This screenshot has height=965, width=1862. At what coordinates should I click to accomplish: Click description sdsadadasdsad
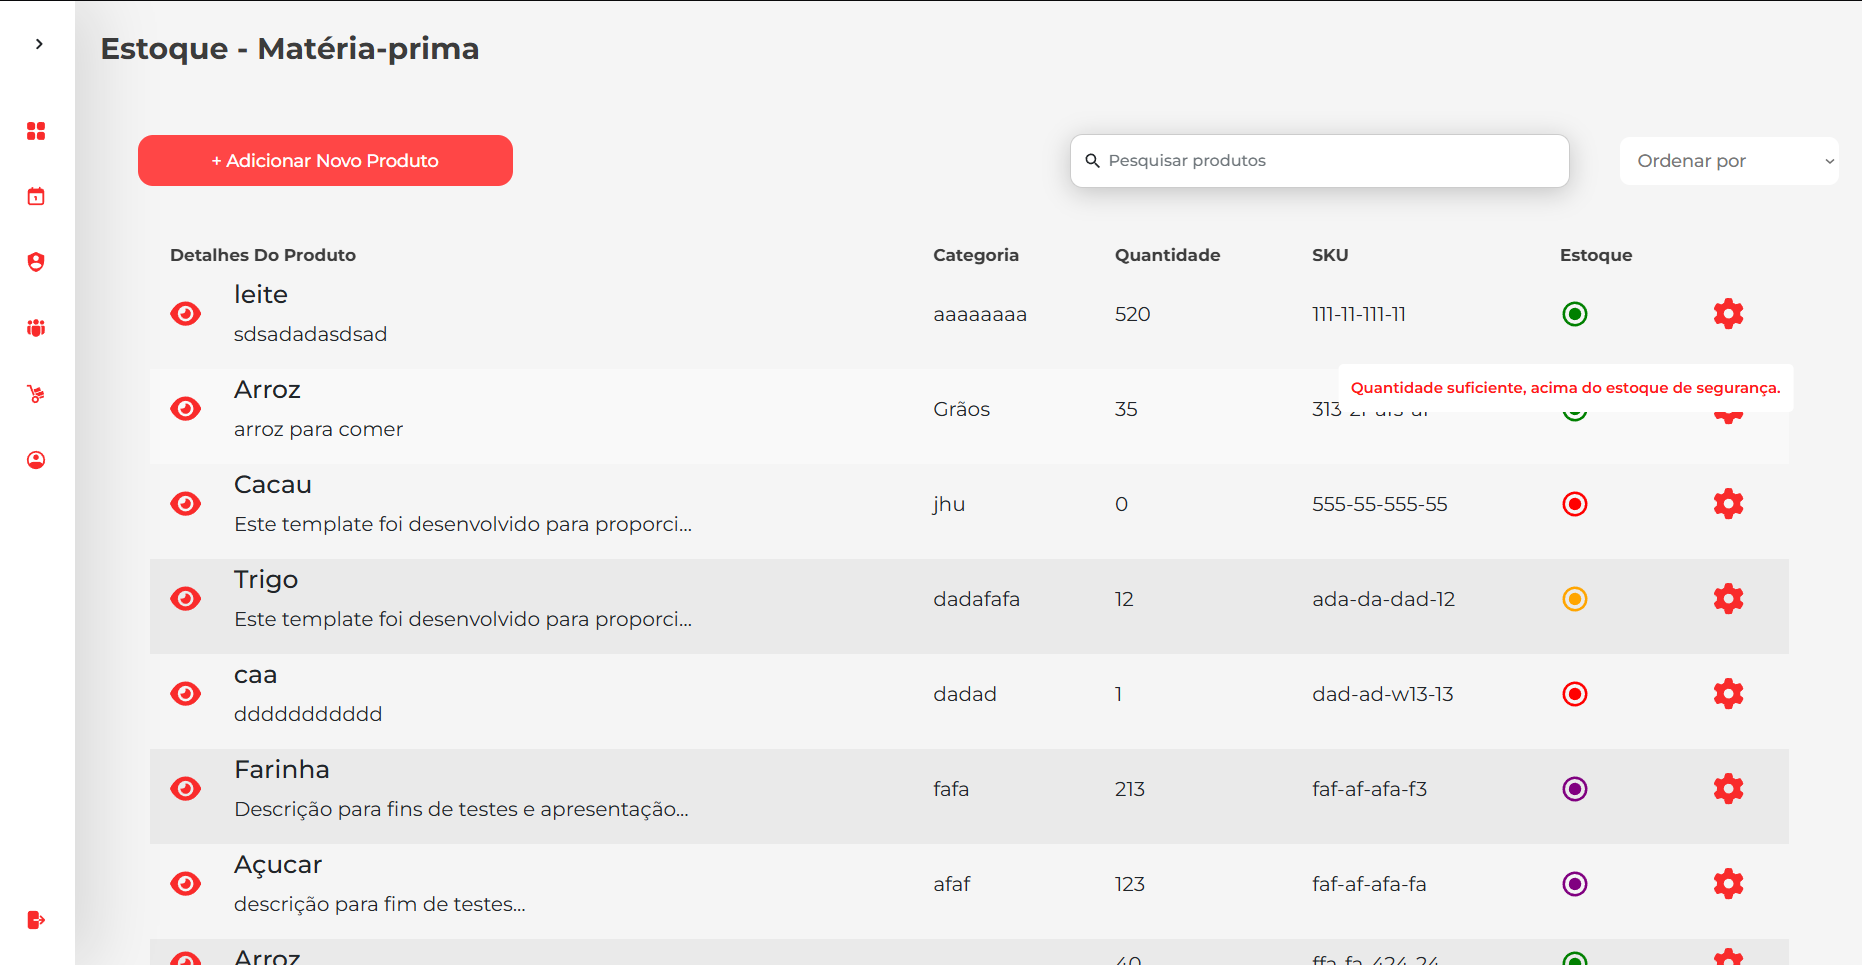point(310,334)
